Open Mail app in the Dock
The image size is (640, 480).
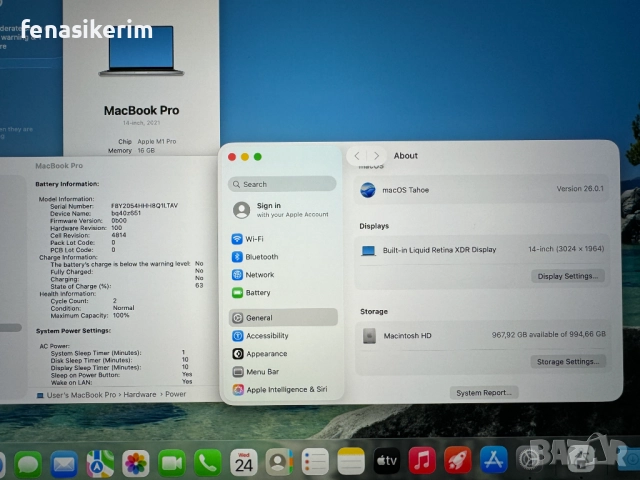tap(64, 464)
